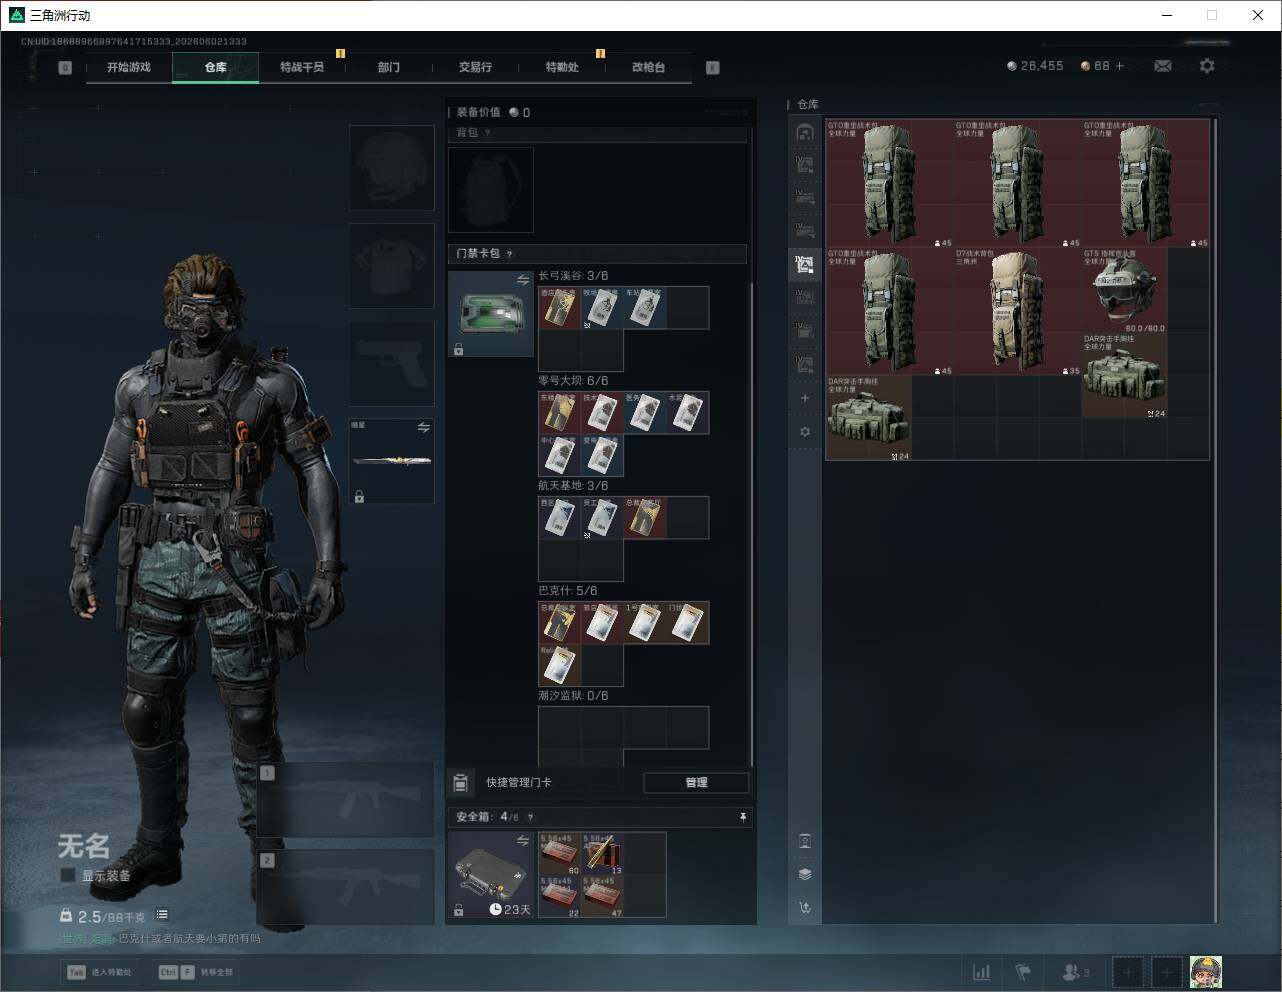The width and height of the screenshot is (1282, 992).
Task: Open warehouse tab settings gear
Action: pyautogui.click(x=805, y=432)
